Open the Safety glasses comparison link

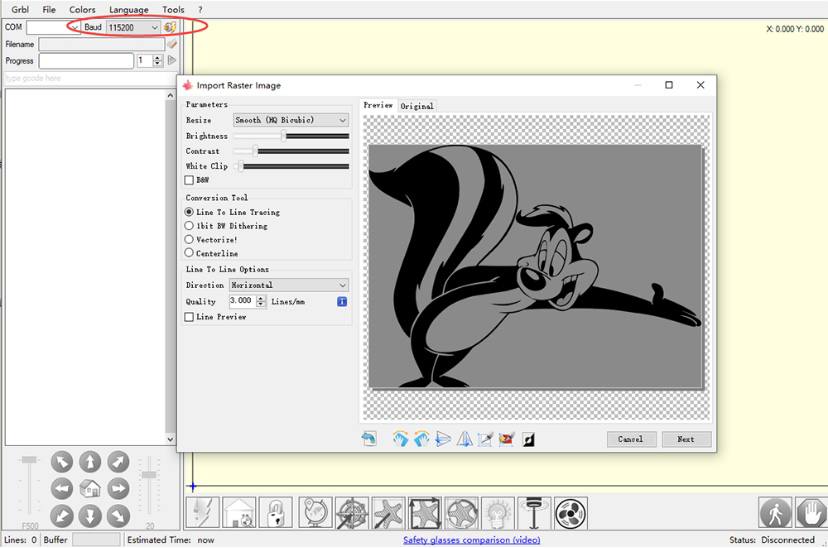(472, 540)
